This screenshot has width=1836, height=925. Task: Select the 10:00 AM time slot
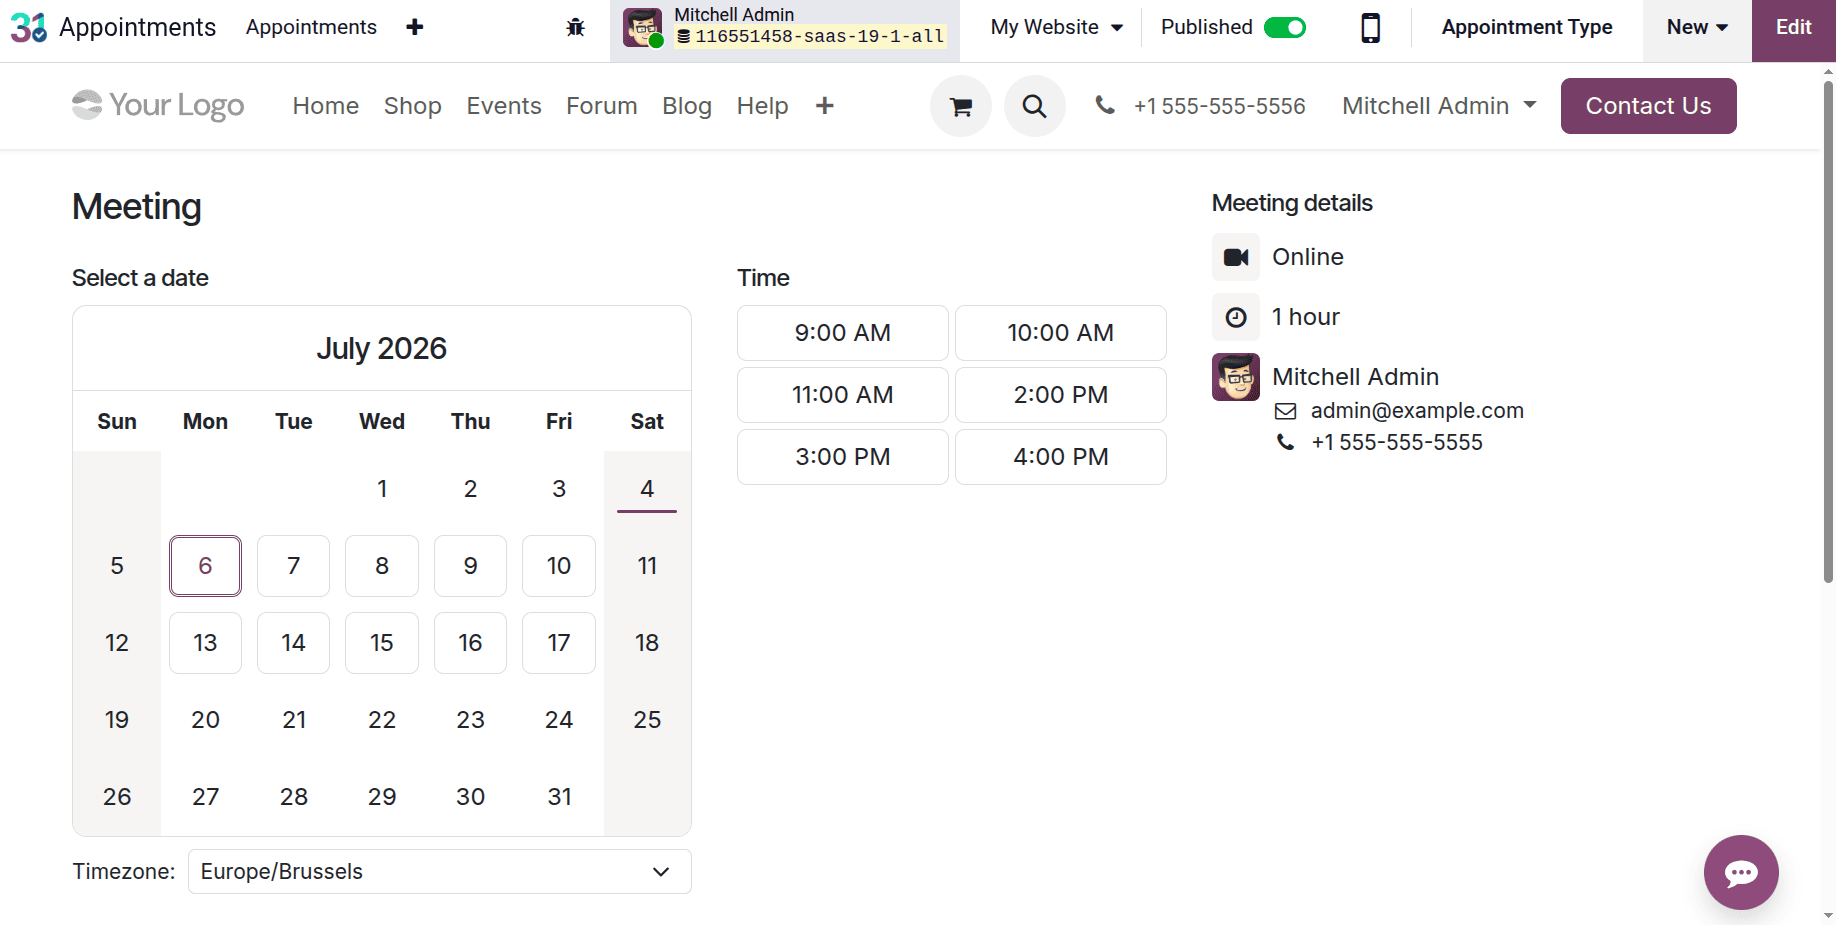1061,333
